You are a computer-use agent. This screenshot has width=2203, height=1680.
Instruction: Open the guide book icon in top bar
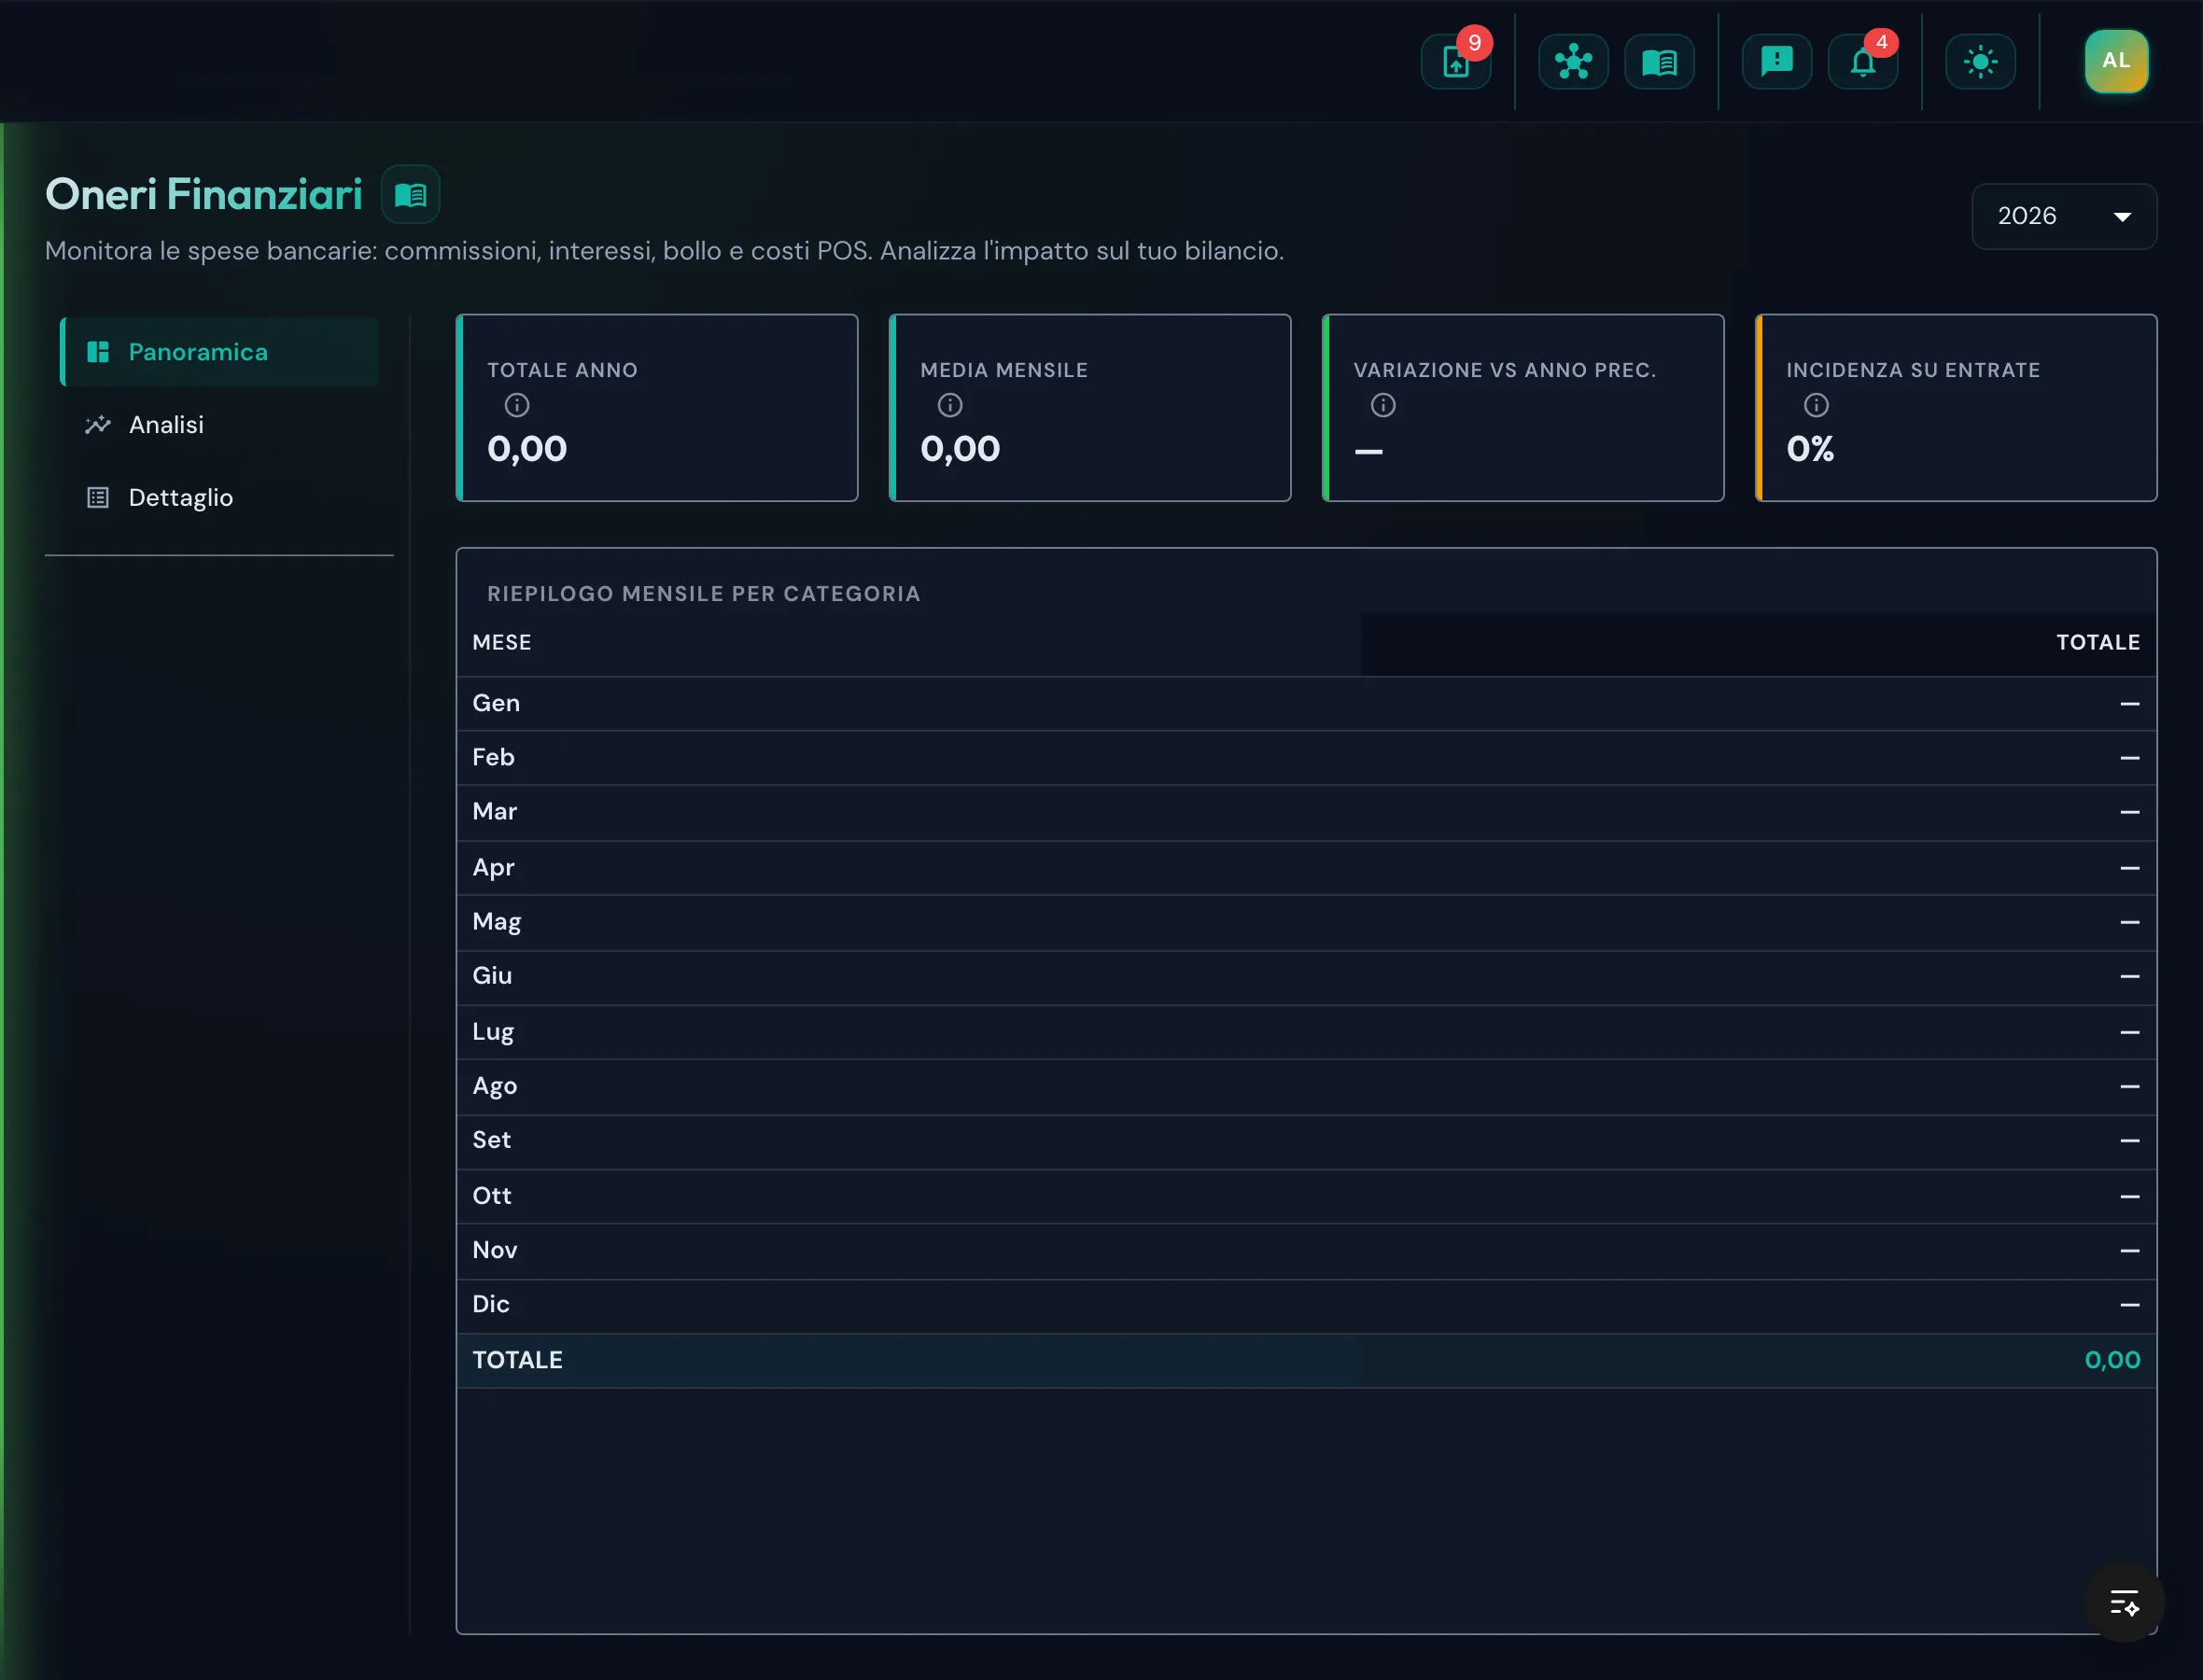1659,62
